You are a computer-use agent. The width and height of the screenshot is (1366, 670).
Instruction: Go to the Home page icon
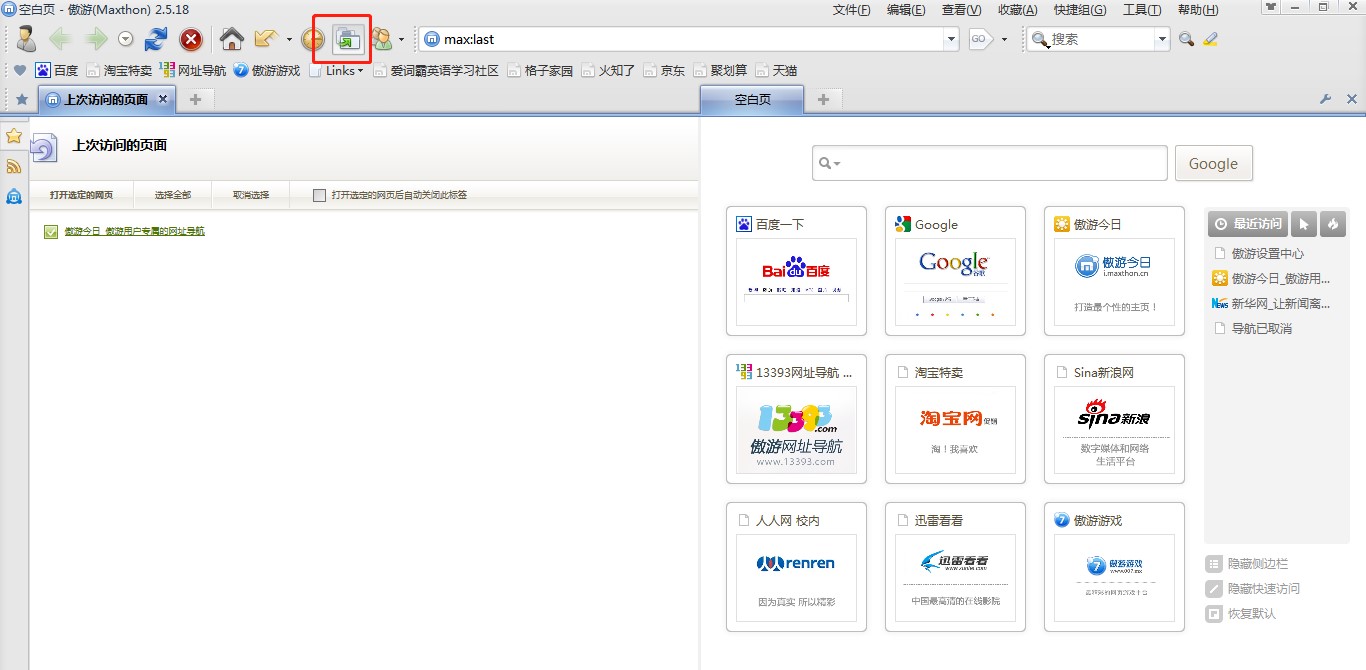click(x=232, y=40)
